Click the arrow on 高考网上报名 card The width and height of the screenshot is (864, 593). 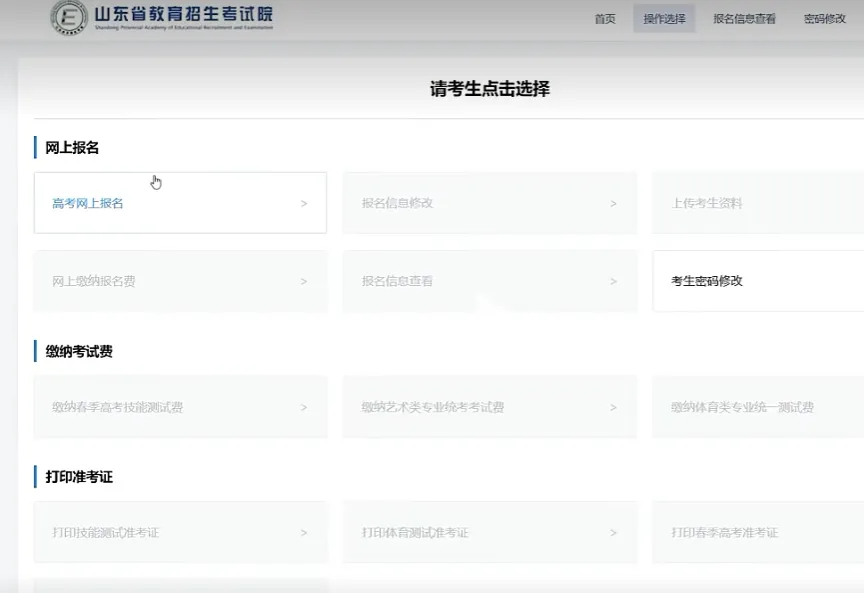[x=304, y=203]
